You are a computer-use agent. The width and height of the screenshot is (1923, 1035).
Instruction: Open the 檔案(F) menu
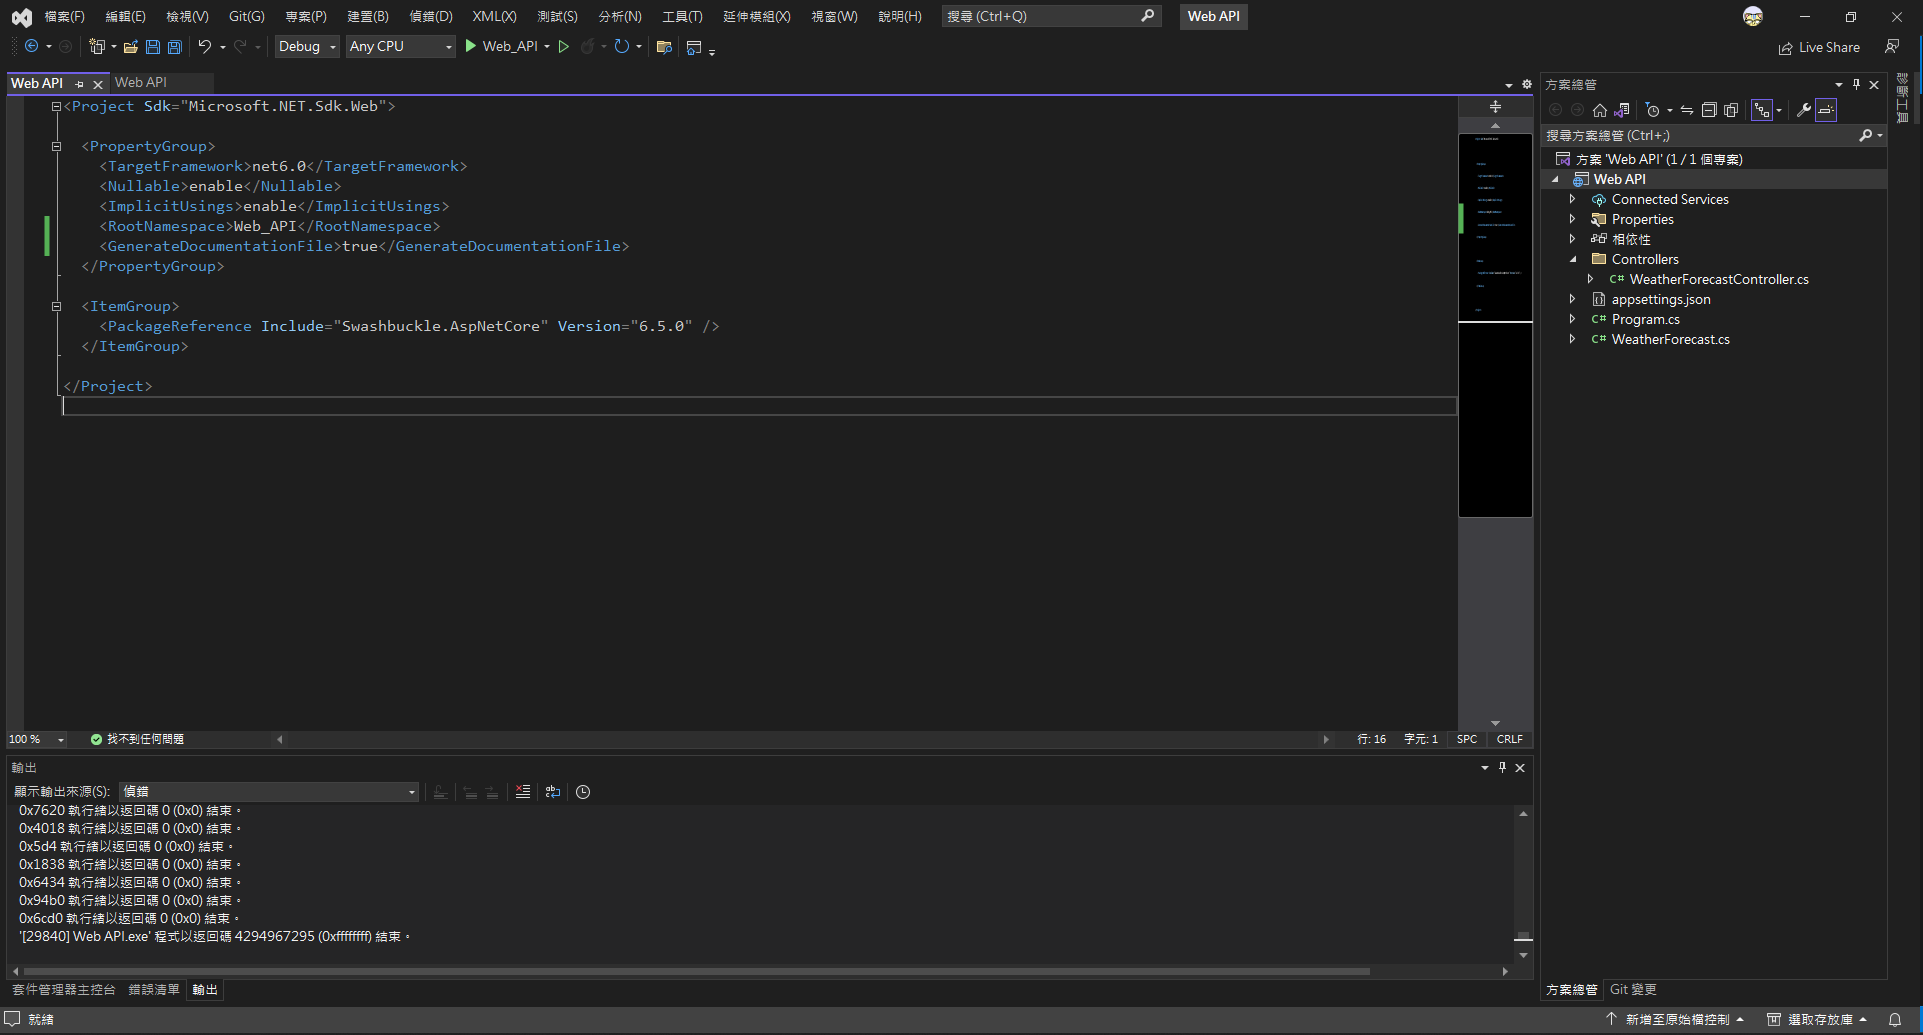click(x=64, y=16)
